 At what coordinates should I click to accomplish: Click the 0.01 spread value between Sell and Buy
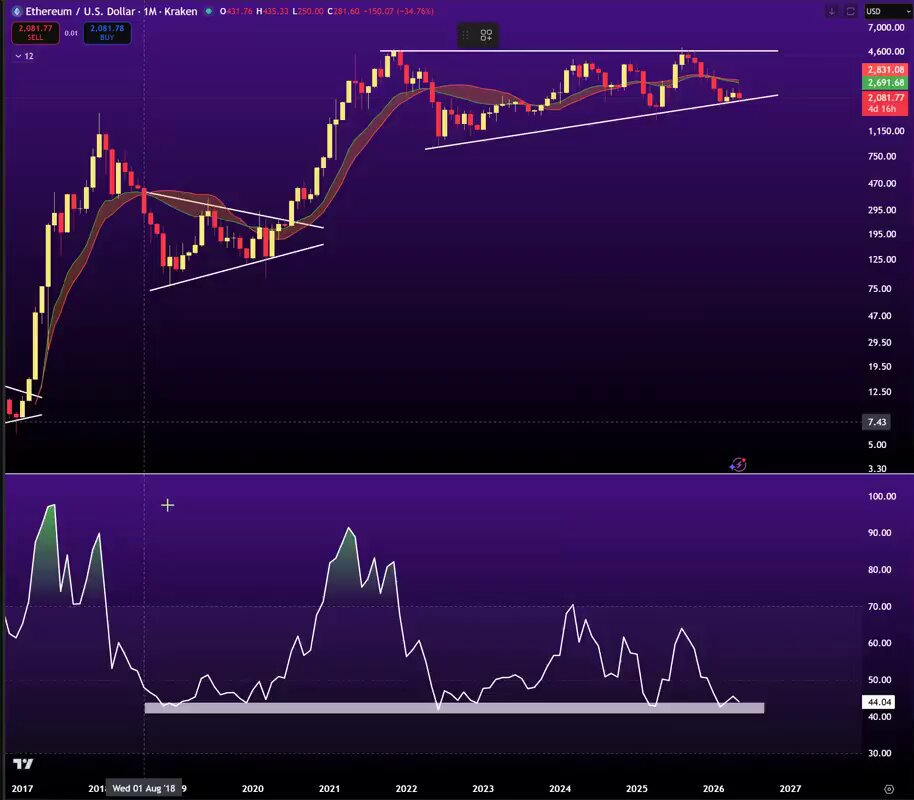71,33
